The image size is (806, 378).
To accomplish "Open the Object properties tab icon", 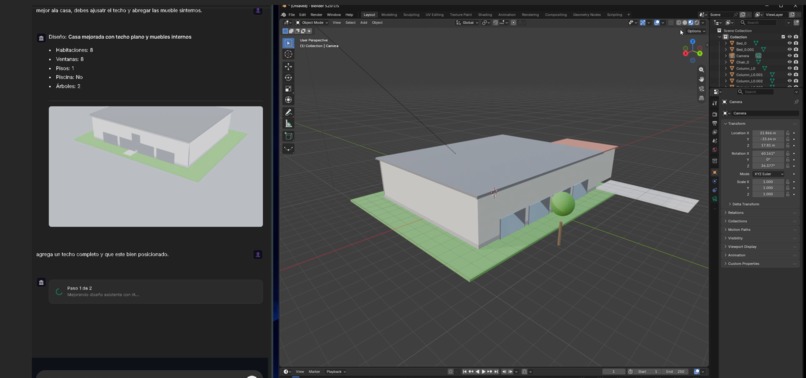I will (x=715, y=172).
